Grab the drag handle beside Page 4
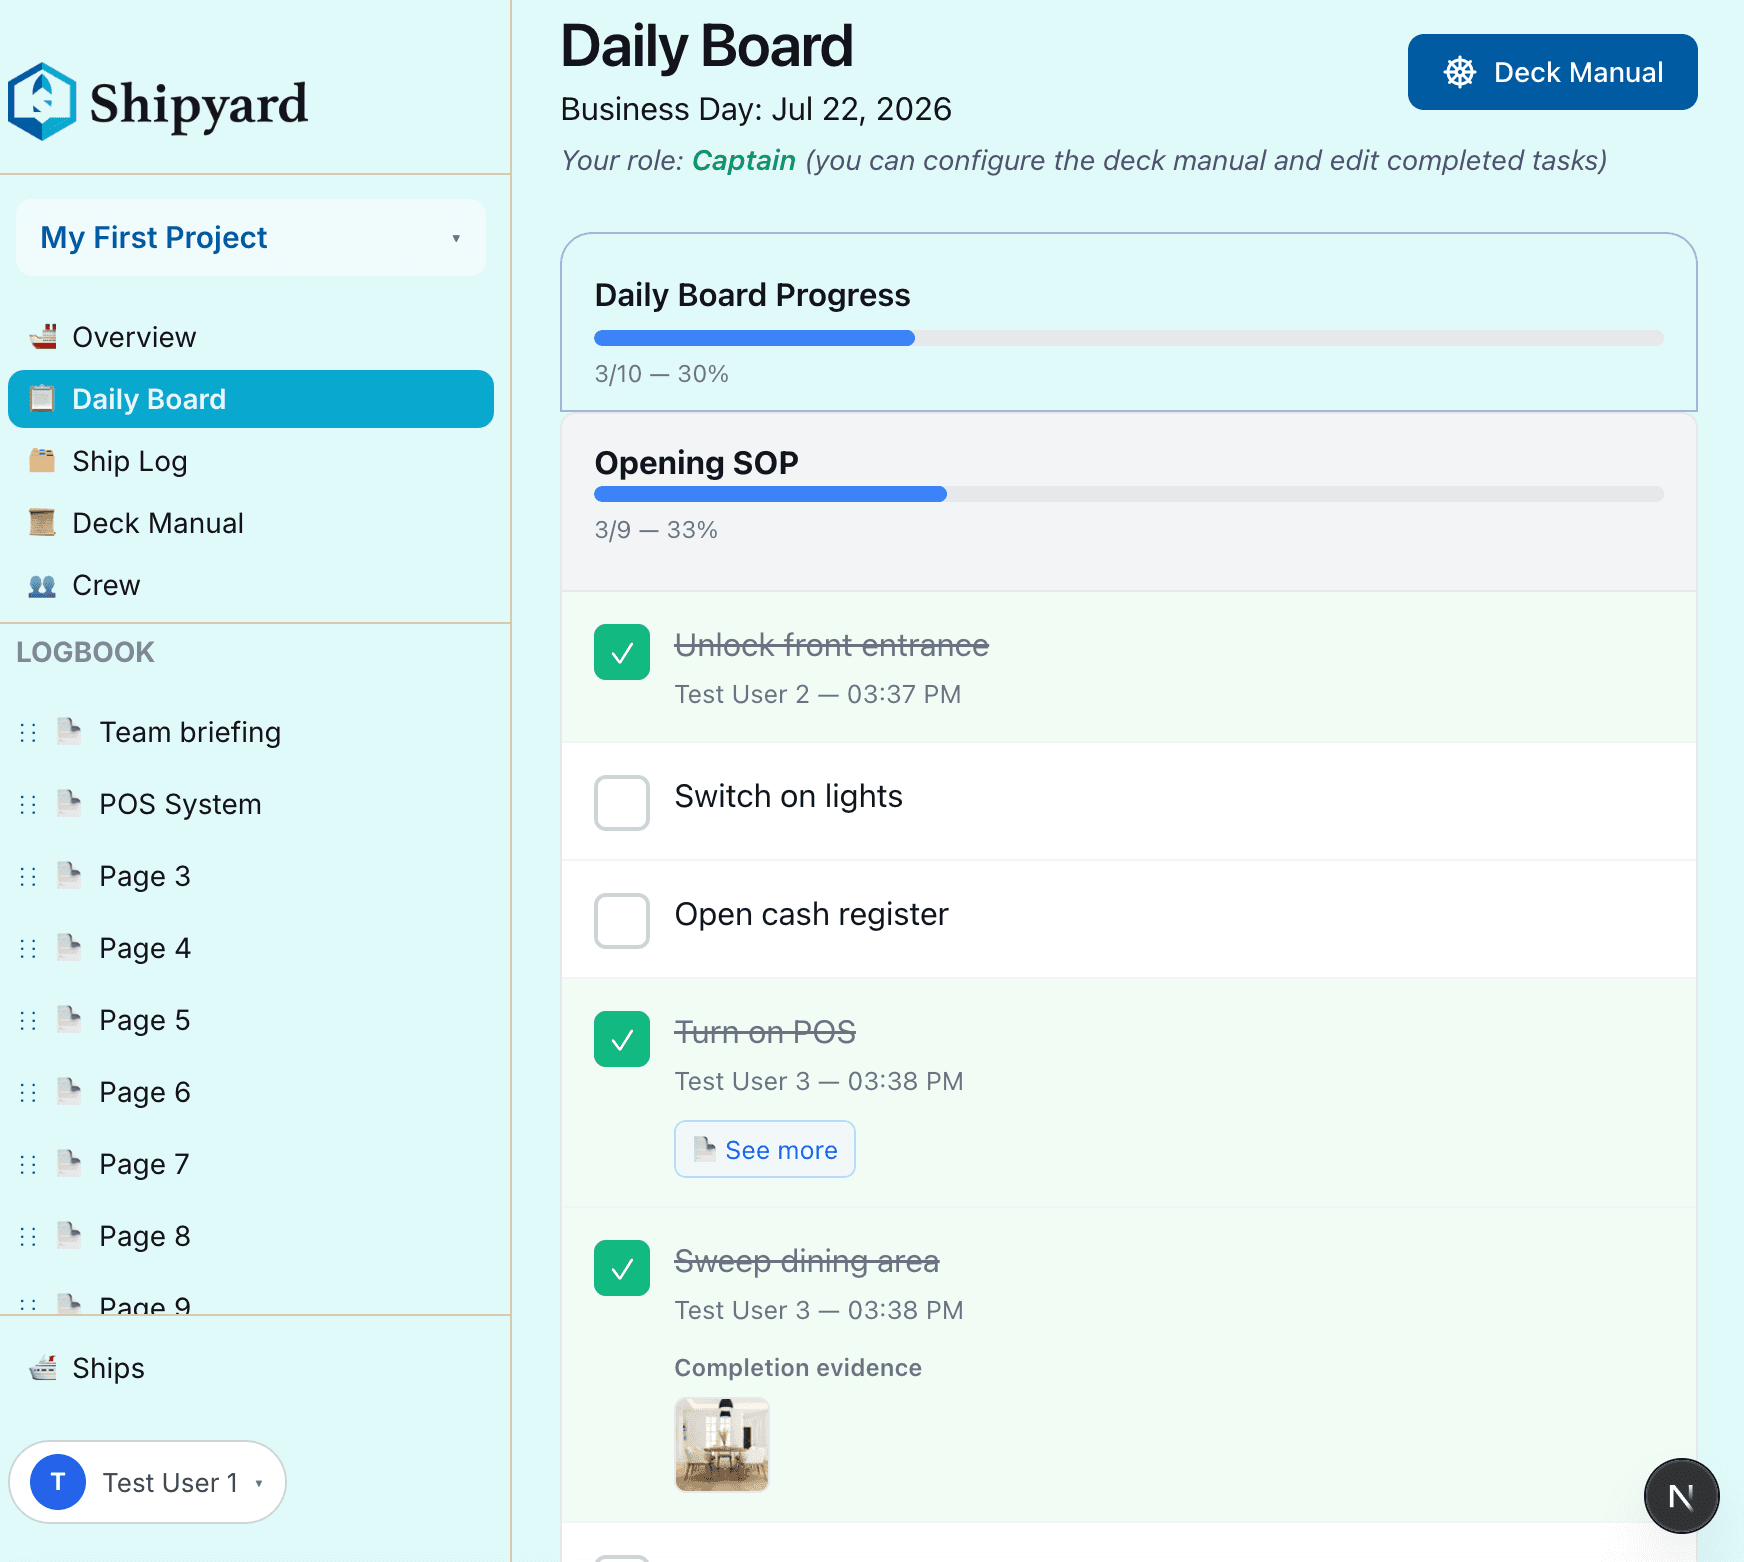This screenshot has height=1562, width=1744. (28, 949)
